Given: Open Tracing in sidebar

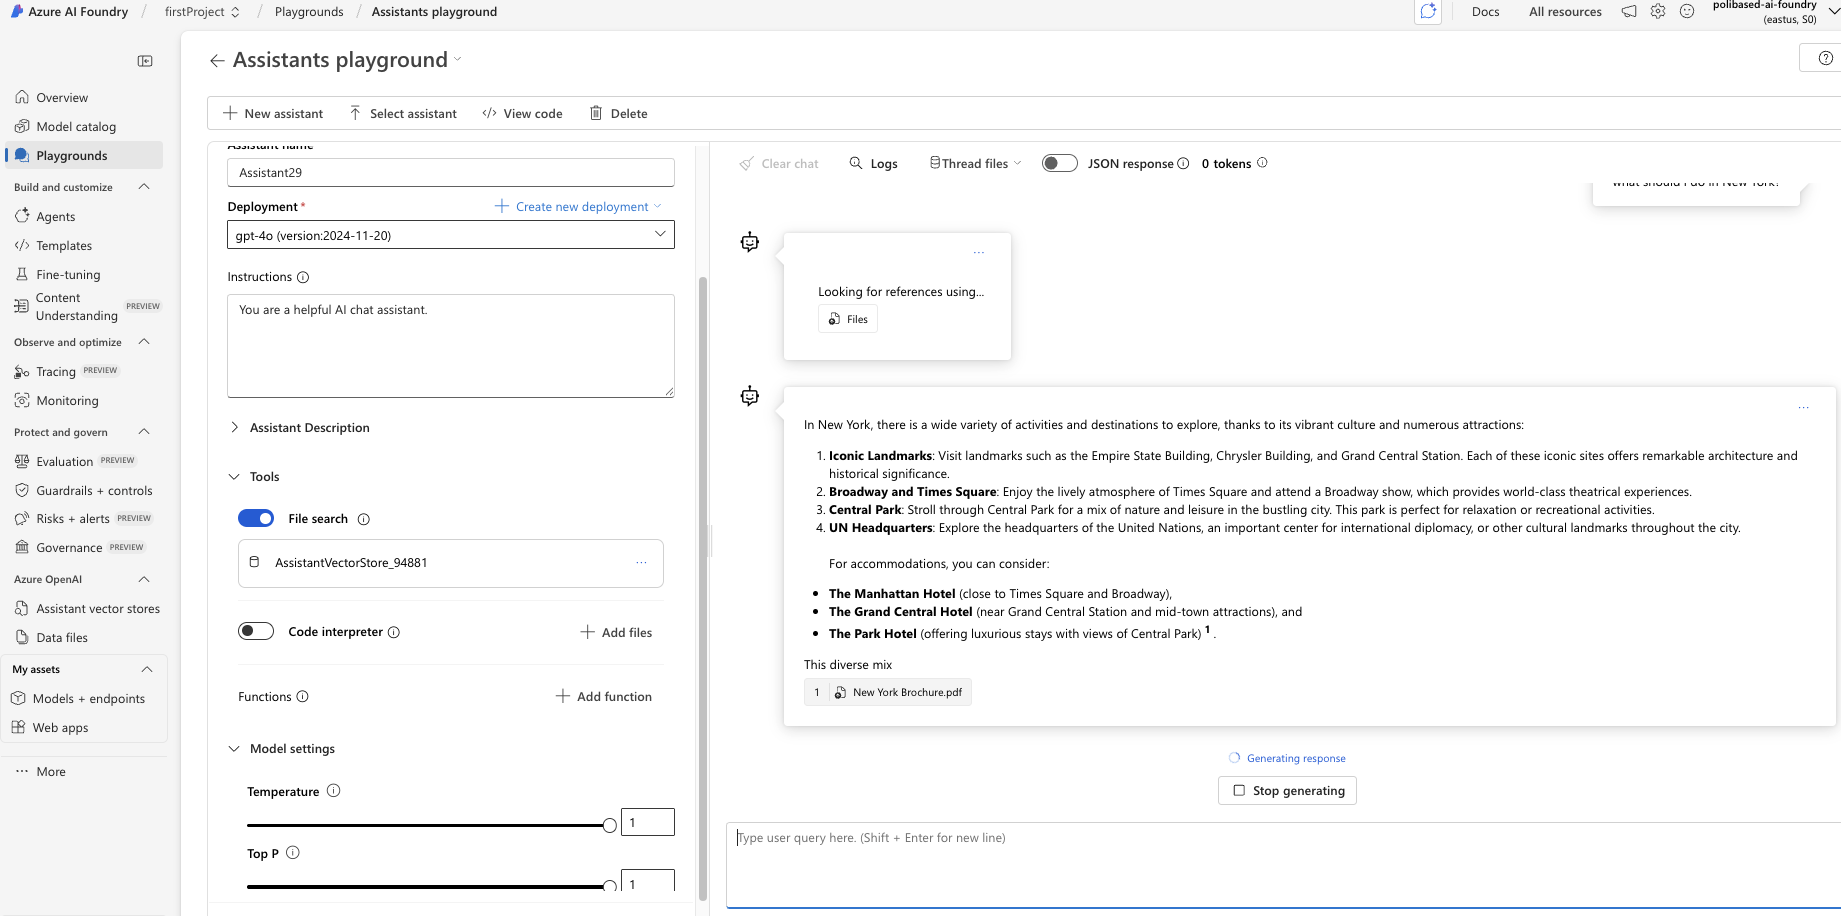Looking at the screenshot, I should click(x=56, y=371).
